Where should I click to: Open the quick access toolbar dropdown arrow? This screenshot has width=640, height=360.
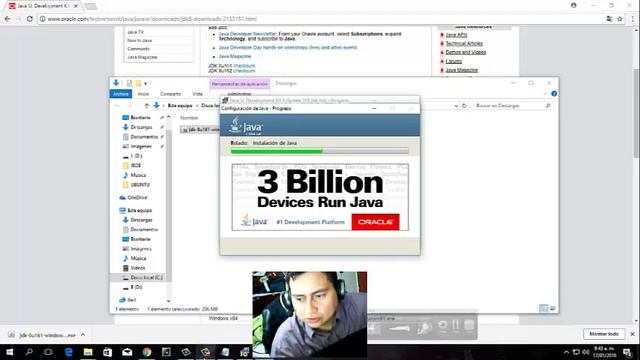tap(145, 84)
